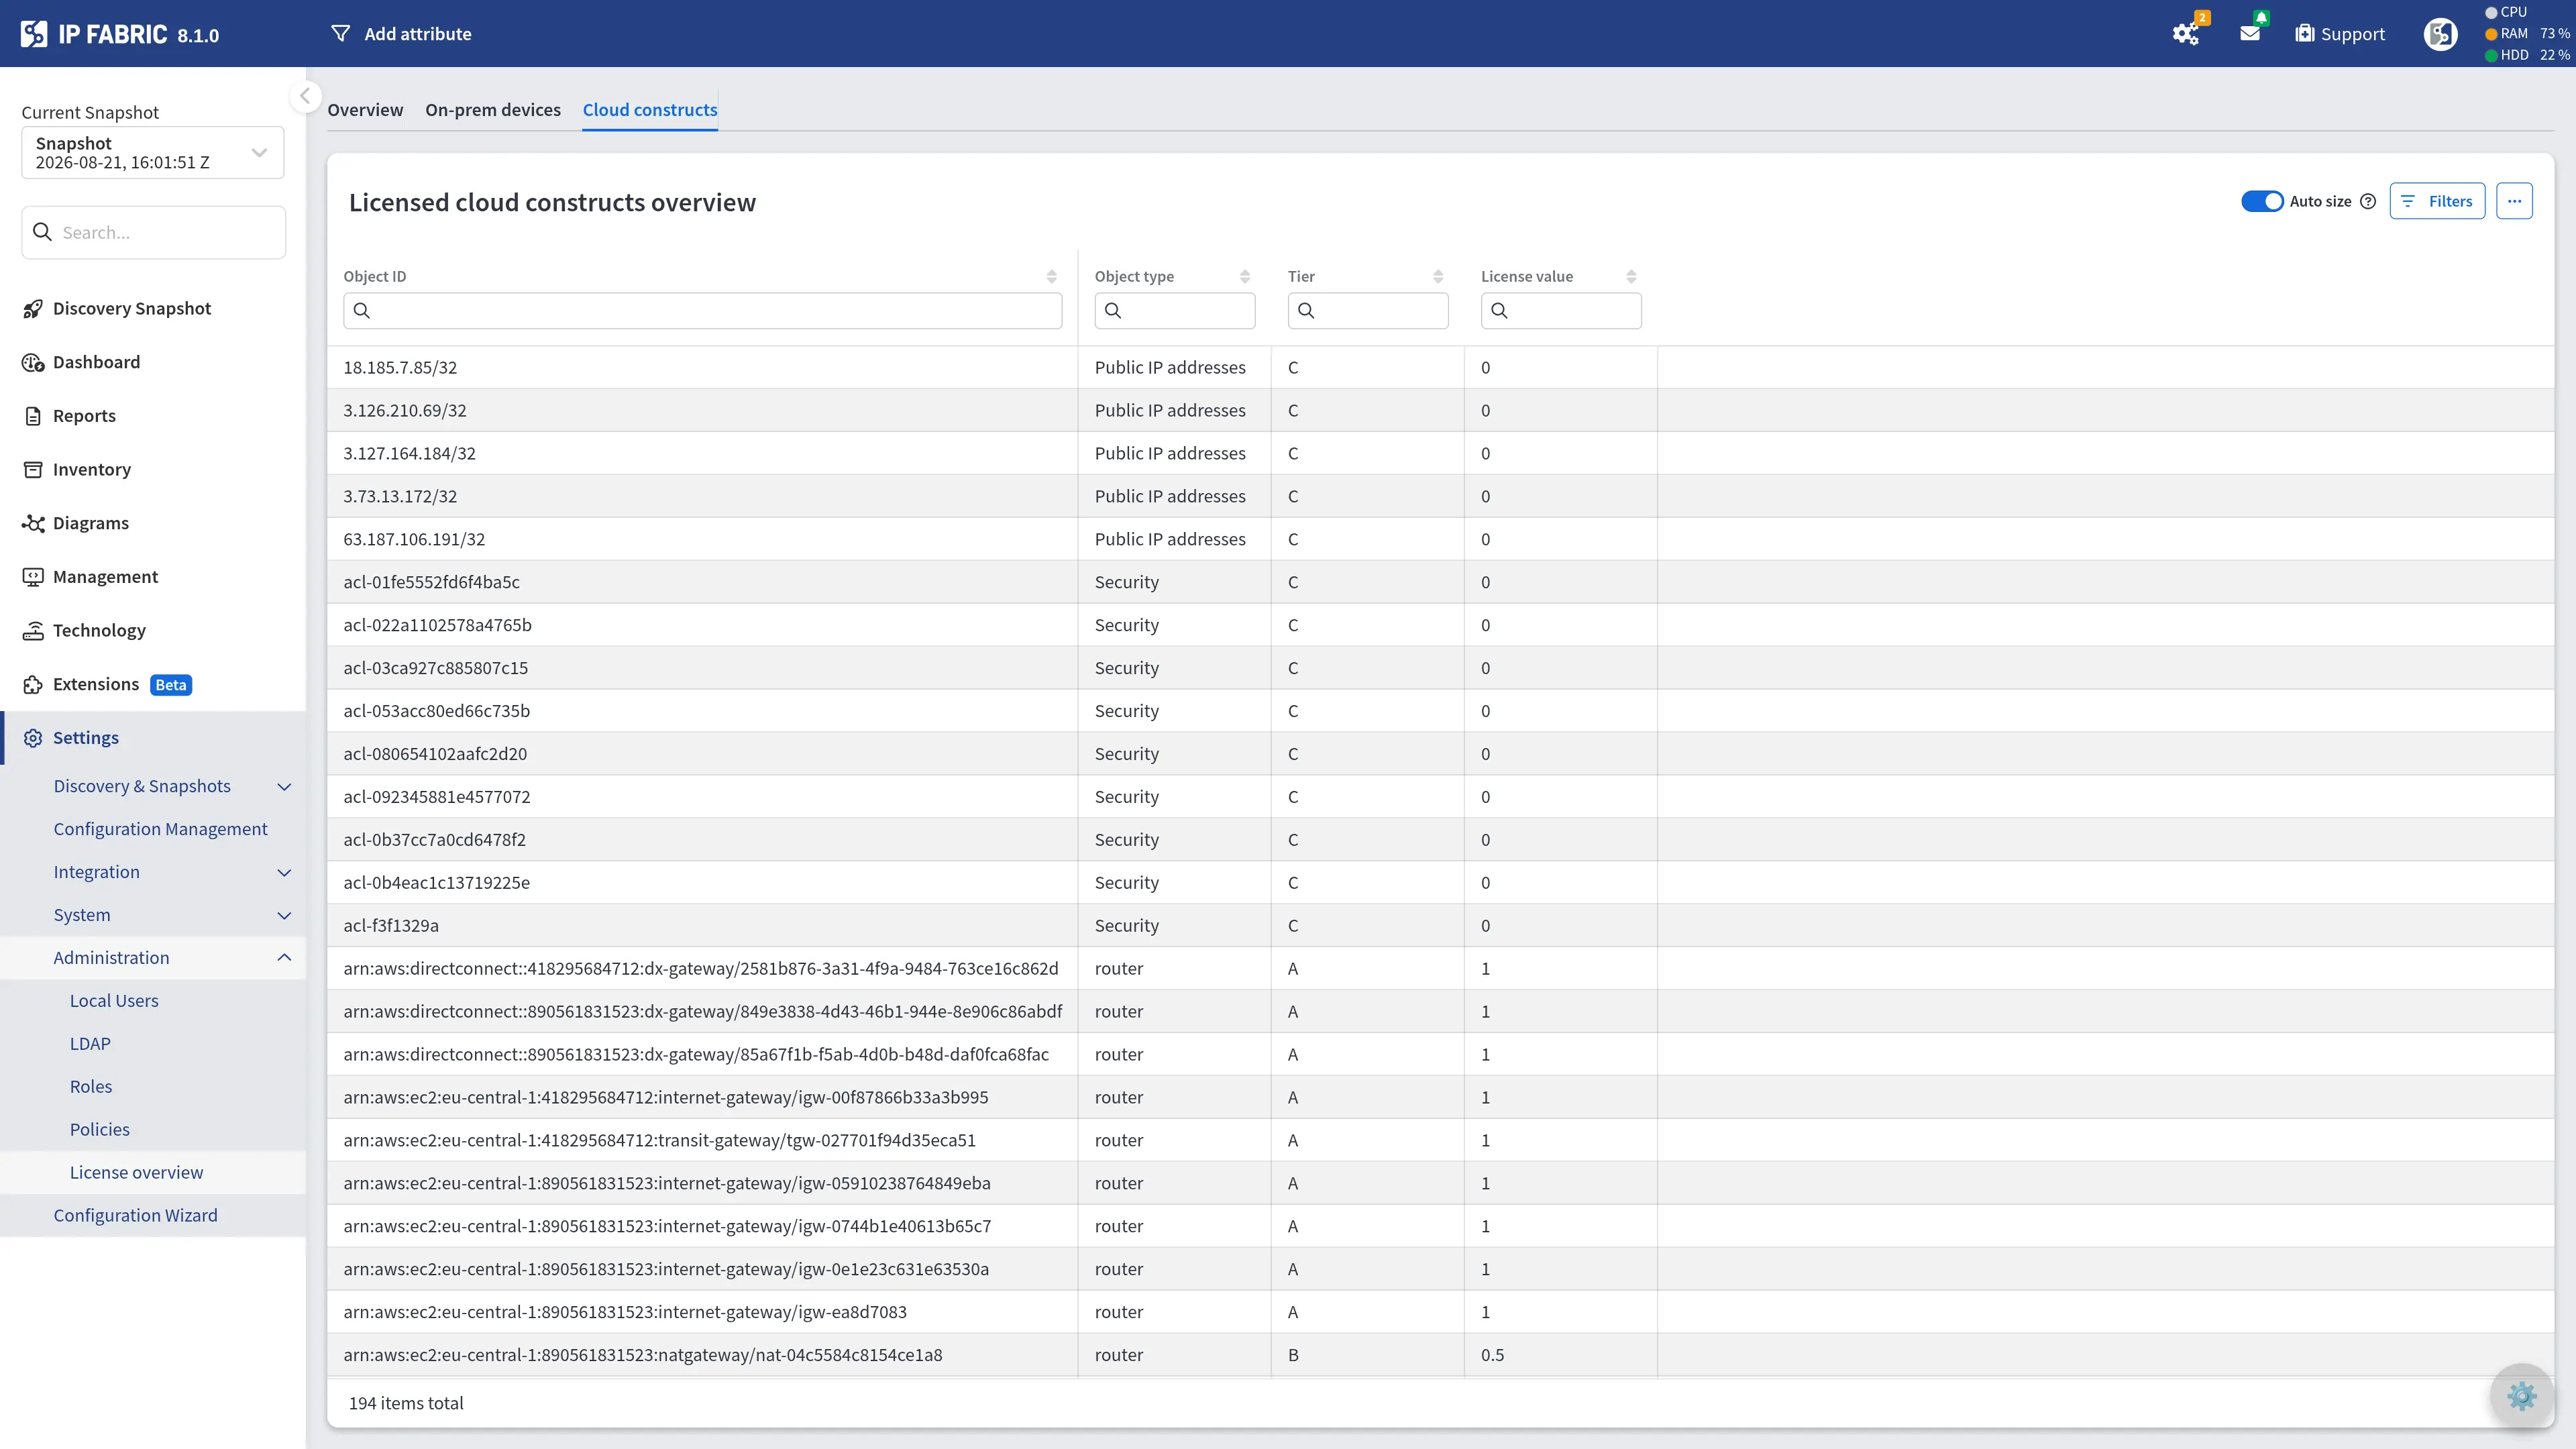Select the Cloud constructs tab
The height and width of the screenshot is (1449, 2576).
(650, 110)
